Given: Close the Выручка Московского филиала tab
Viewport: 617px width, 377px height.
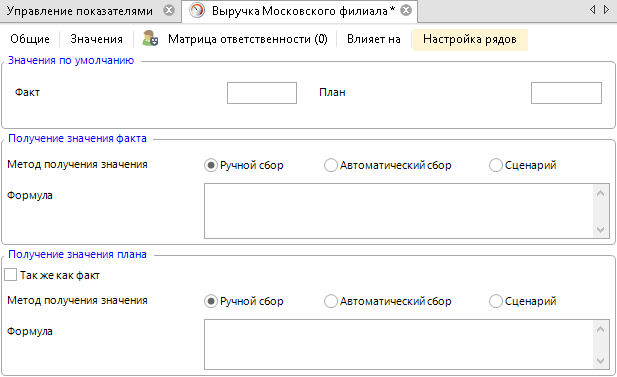Looking at the screenshot, I should point(406,10).
